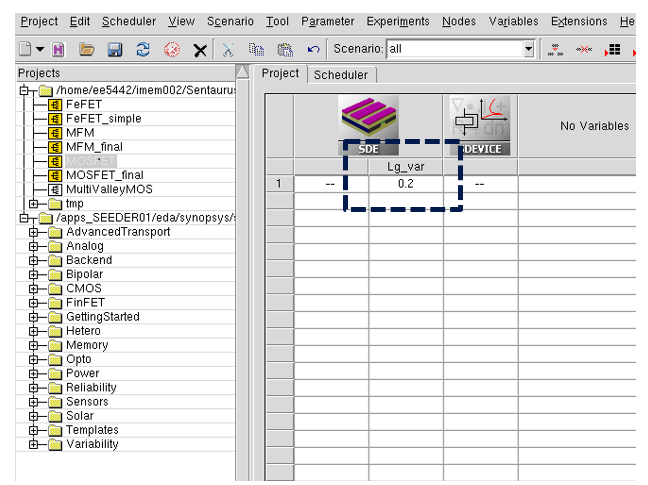Click the open folder toolbar icon
The width and height of the screenshot is (648, 485).
tap(87, 49)
